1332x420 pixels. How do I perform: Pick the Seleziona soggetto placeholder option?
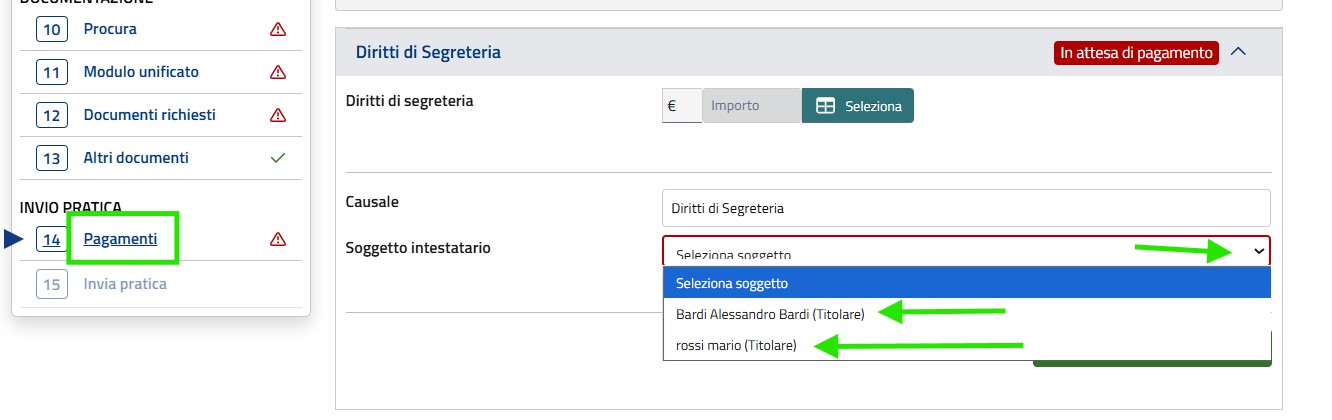[x=731, y=283]
